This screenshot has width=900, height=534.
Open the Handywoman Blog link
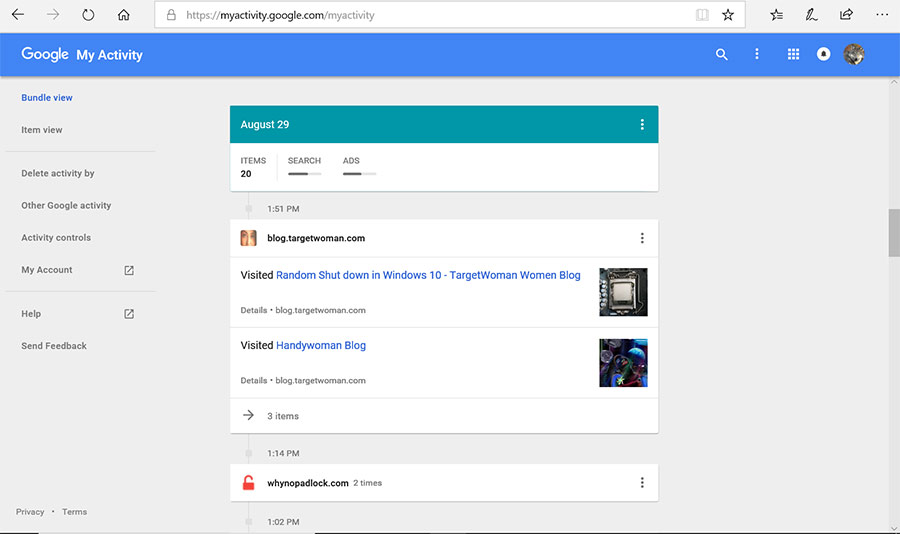click(x=321, y=345)
